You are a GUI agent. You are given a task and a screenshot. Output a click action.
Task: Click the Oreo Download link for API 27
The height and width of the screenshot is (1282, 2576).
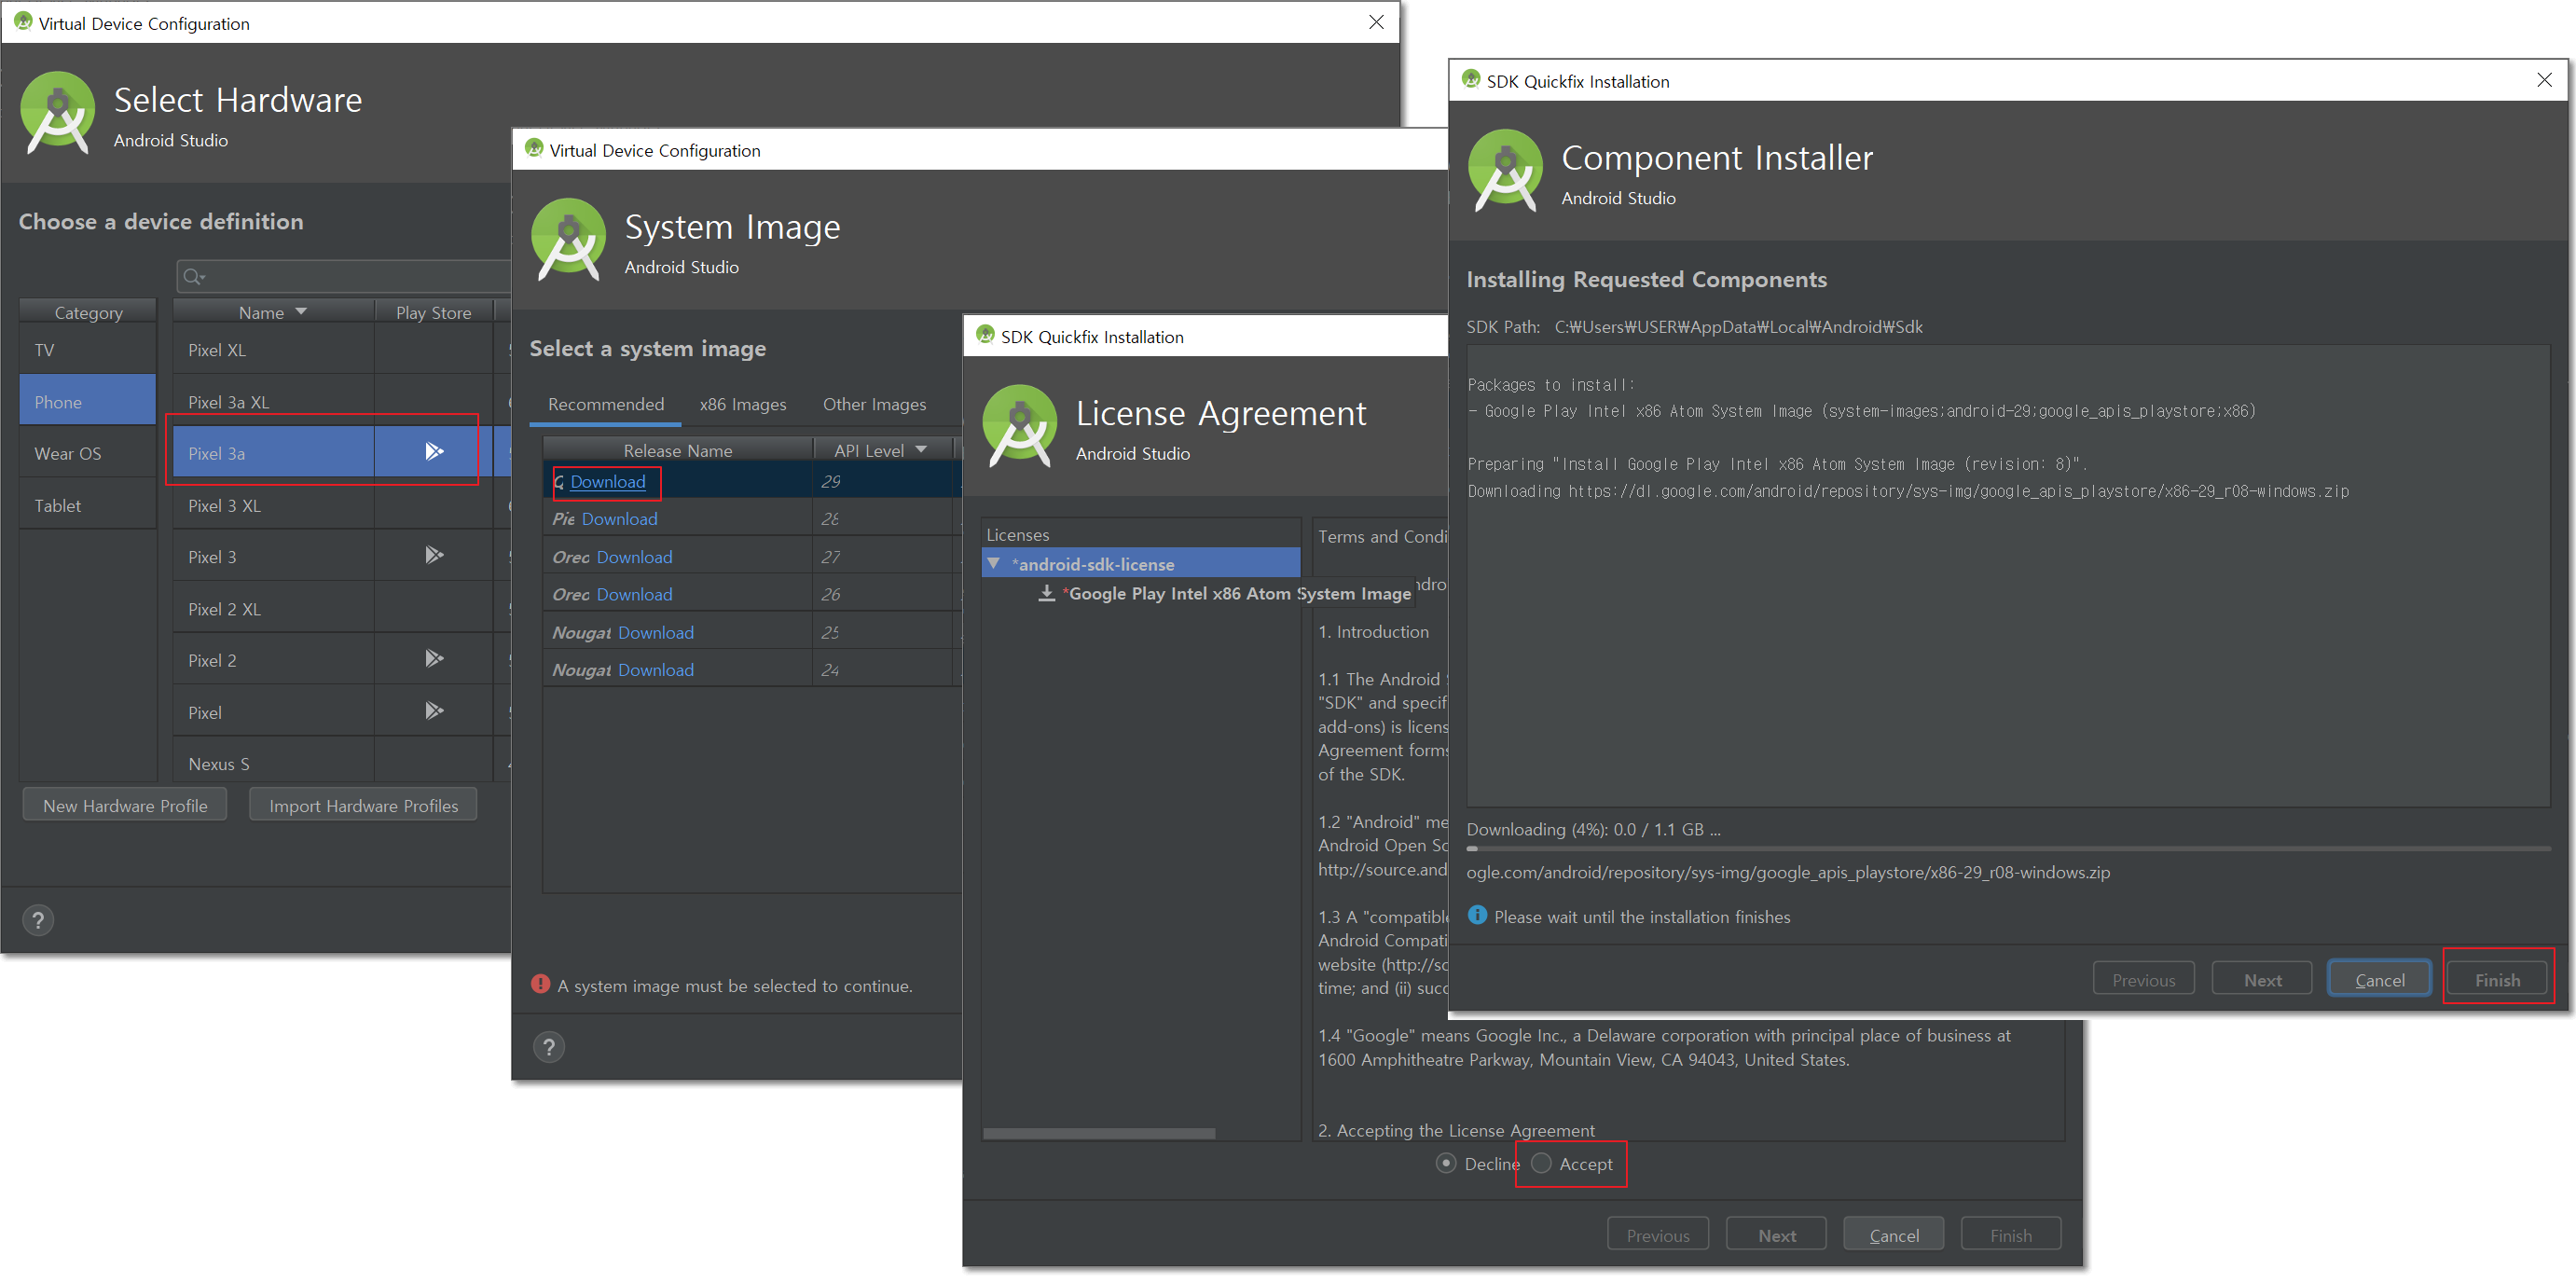click(634, 556)
